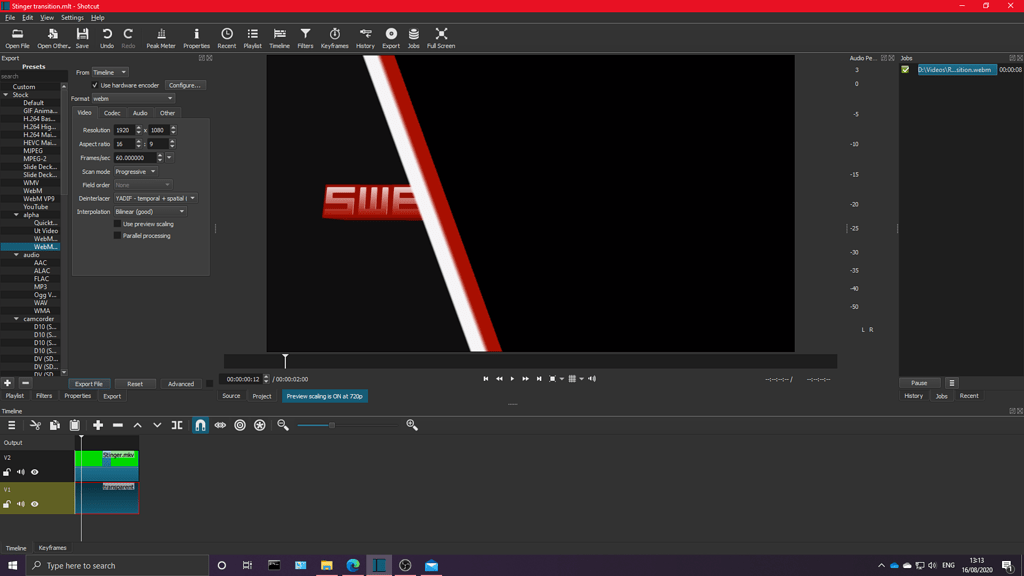Screen dimensions: 1024x576
Task: Open the Keyframes panel from toolbar
Action: [x=334, y=38]
